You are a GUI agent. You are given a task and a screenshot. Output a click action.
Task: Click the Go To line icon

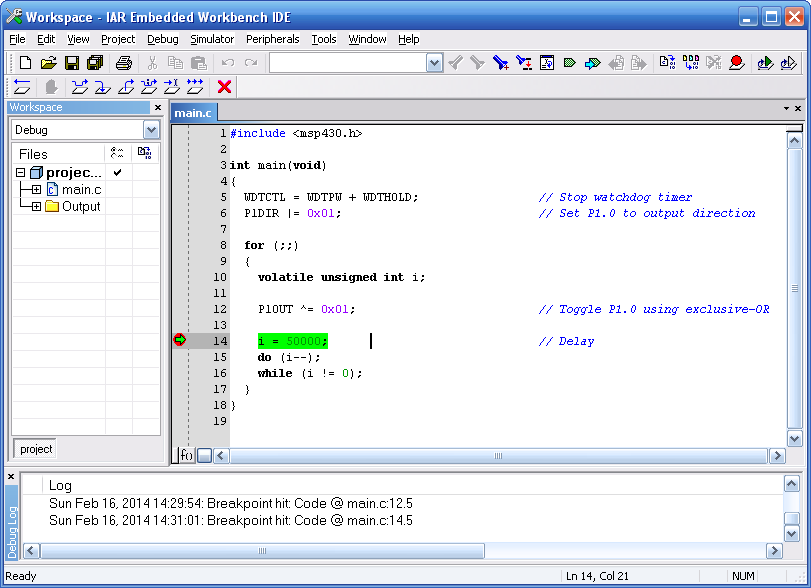(x=547, y=63)
